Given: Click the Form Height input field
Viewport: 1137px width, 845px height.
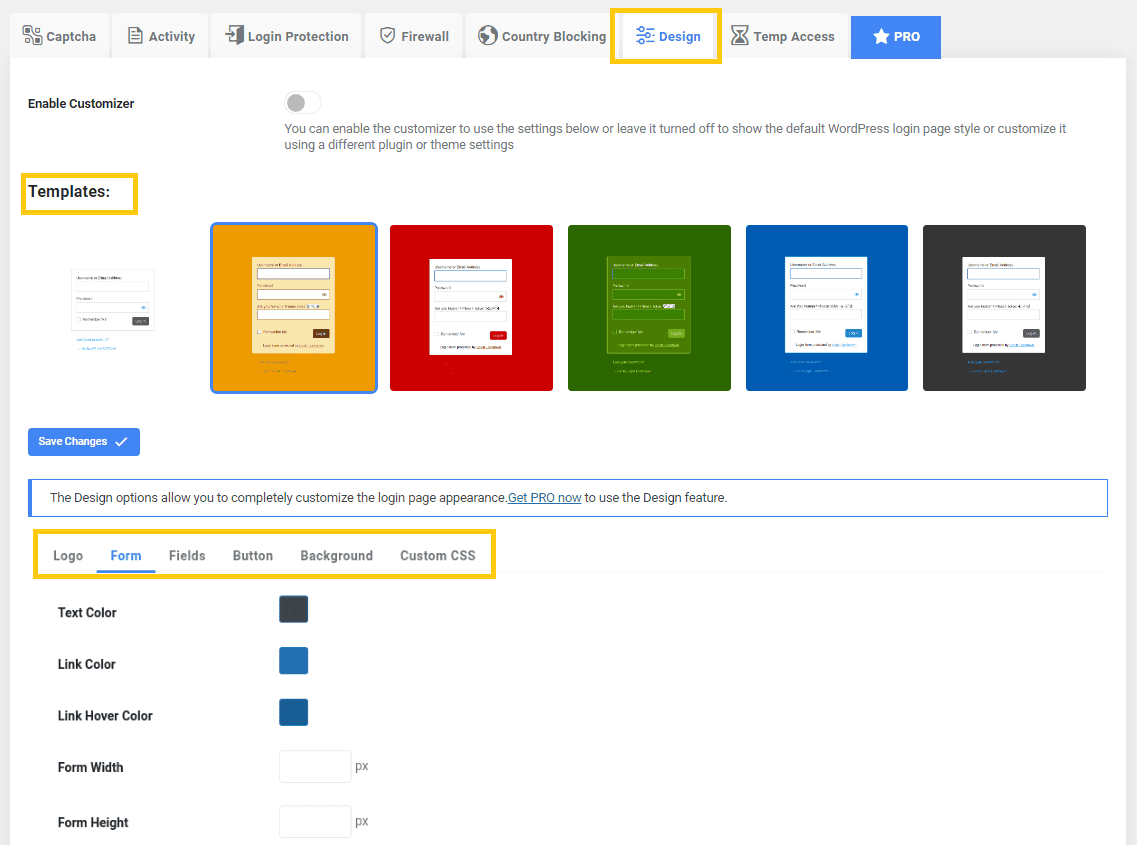Looking at the screenshot, I should coord(315,822).
